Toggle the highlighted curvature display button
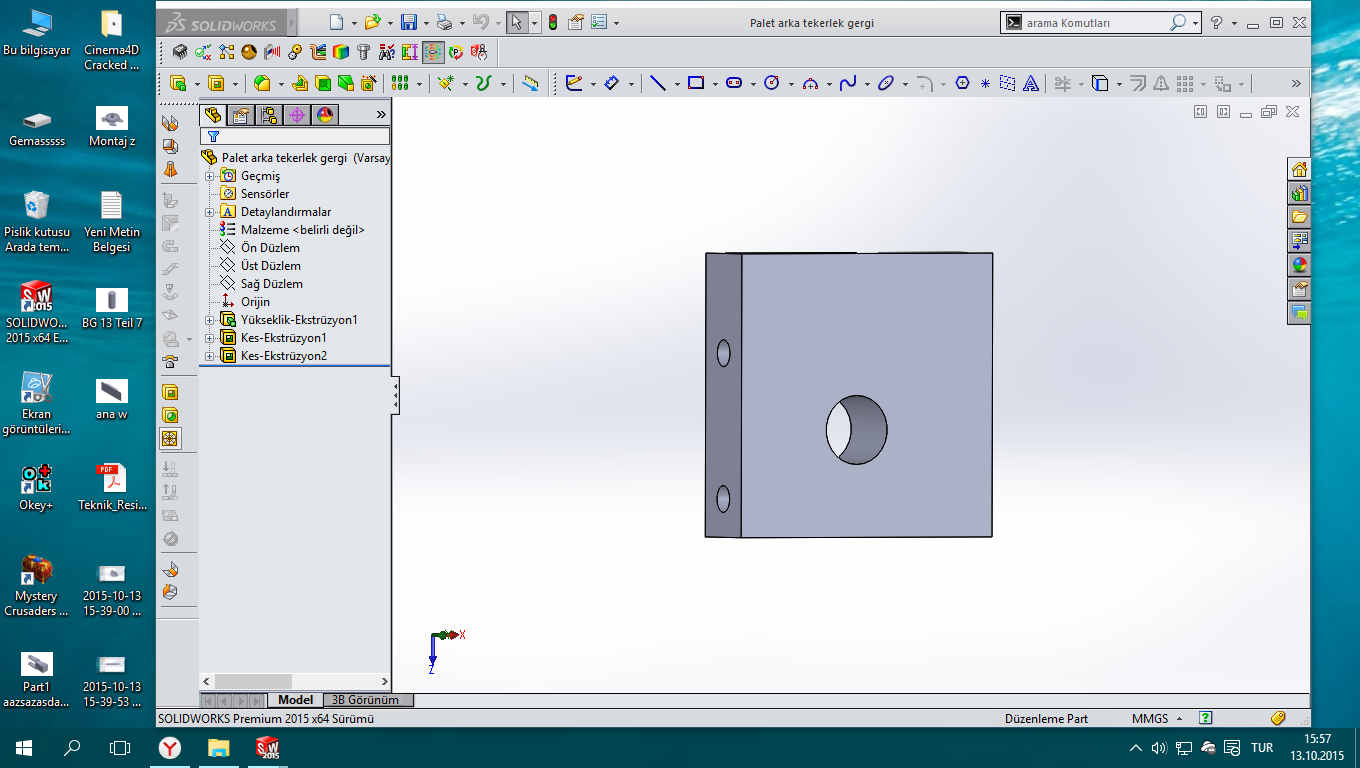Image resolution: width=1360 pixels, height=768 pixels. pos(433,52)
